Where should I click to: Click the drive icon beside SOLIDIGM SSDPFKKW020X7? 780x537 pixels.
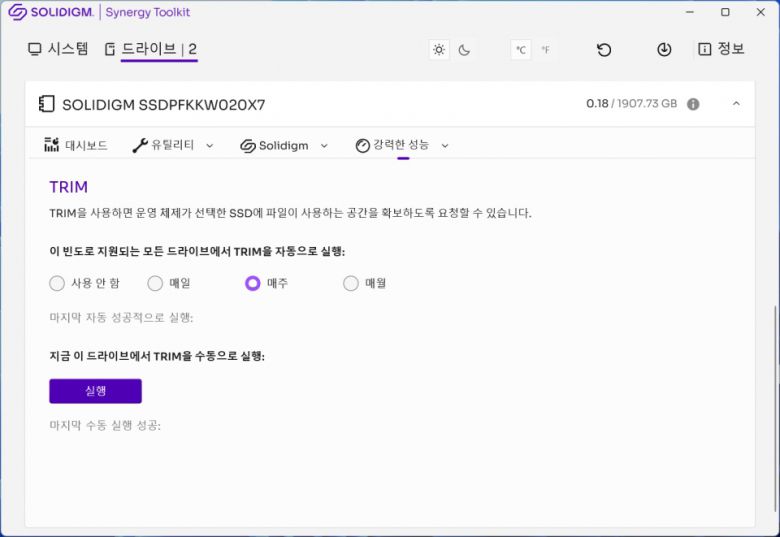coord(47,104)
